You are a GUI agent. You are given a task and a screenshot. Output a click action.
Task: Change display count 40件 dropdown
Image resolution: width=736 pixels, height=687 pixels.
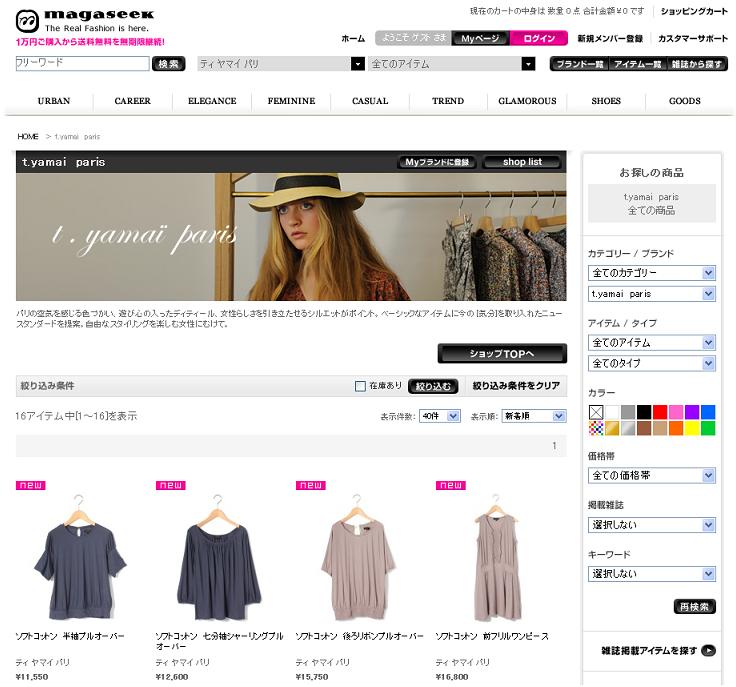440,416
